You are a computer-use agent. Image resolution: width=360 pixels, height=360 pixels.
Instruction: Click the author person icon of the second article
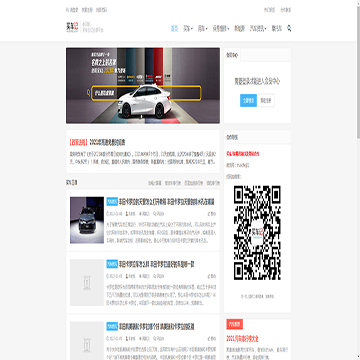pyautogui.click(x=128, y=276)
